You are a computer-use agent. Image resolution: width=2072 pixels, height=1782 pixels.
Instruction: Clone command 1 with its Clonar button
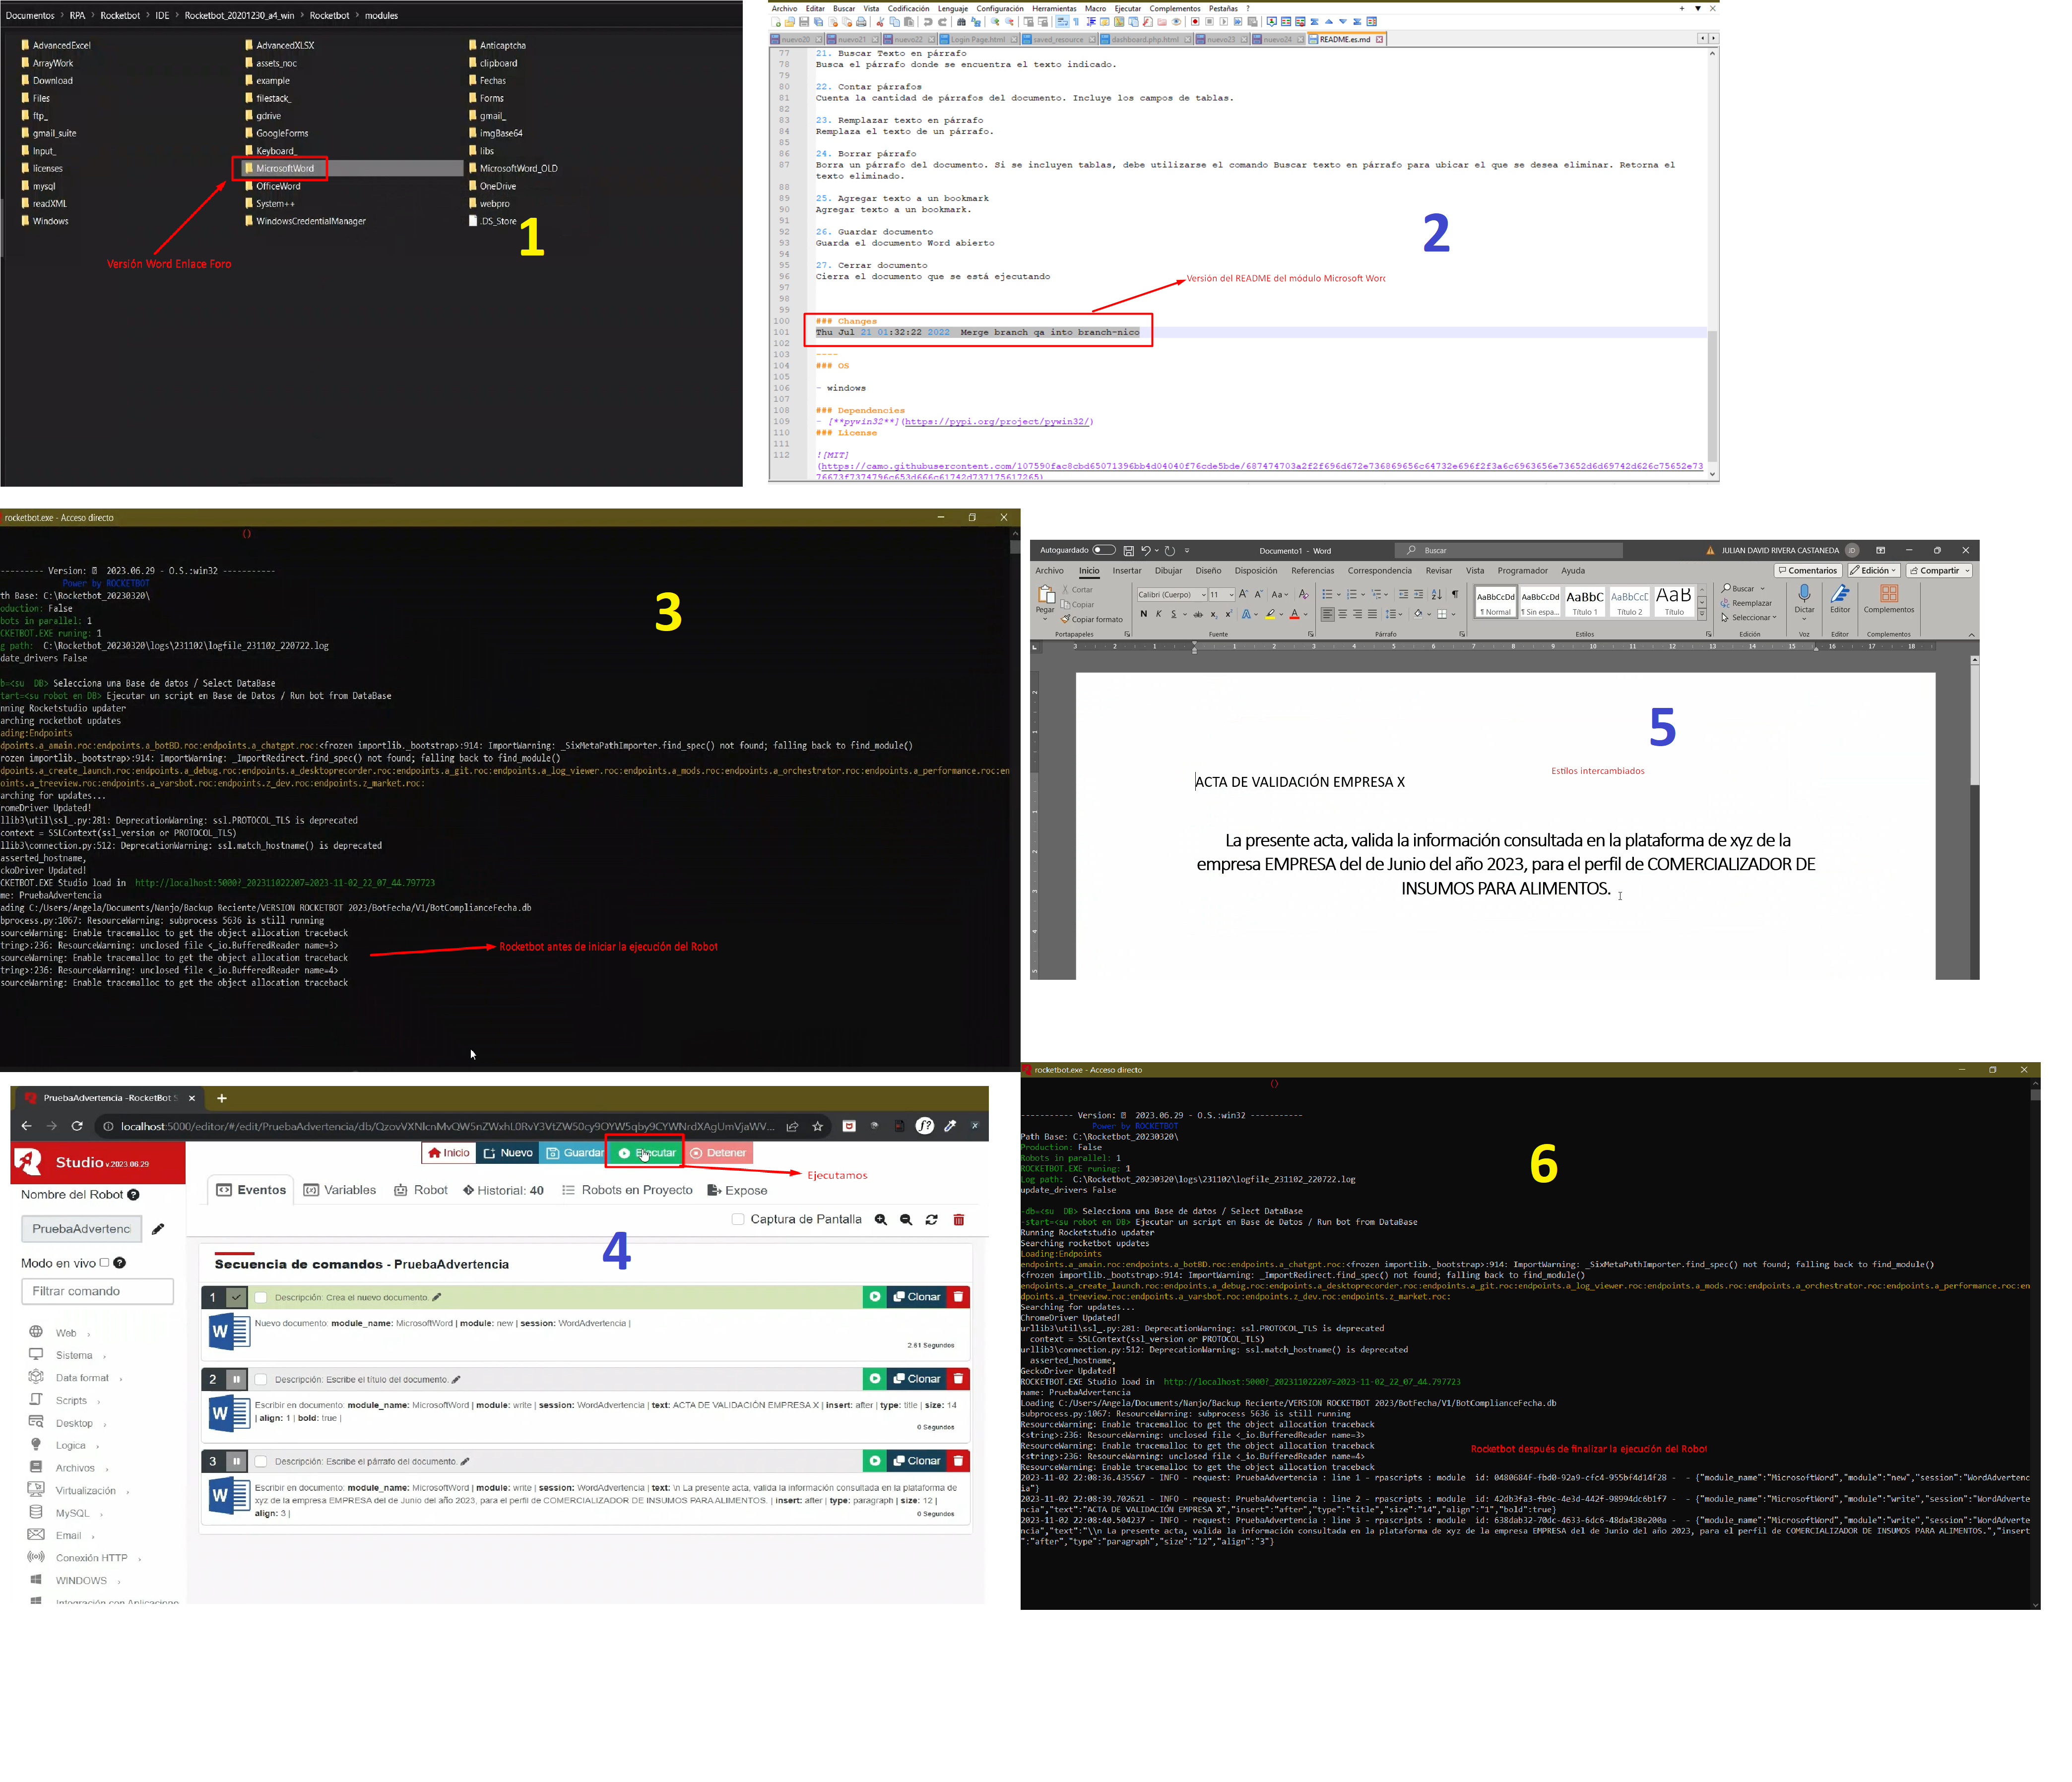[x=917, y=1297]
